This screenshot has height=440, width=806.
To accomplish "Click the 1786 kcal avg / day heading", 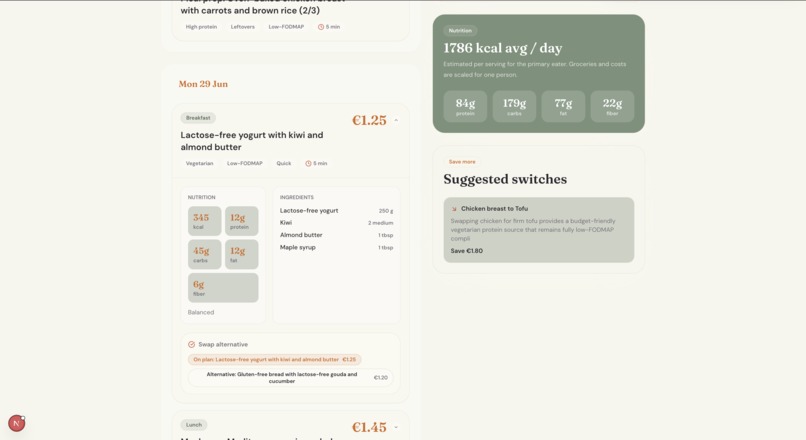I will [x=503, y=48].
